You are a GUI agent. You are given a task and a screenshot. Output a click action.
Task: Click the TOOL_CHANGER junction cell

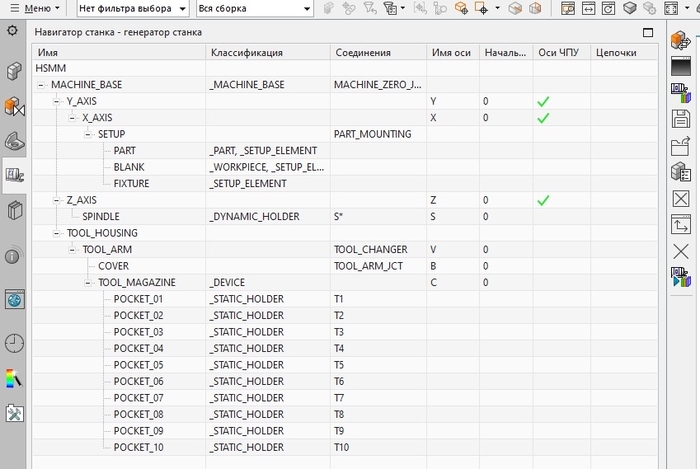point(379,249)
